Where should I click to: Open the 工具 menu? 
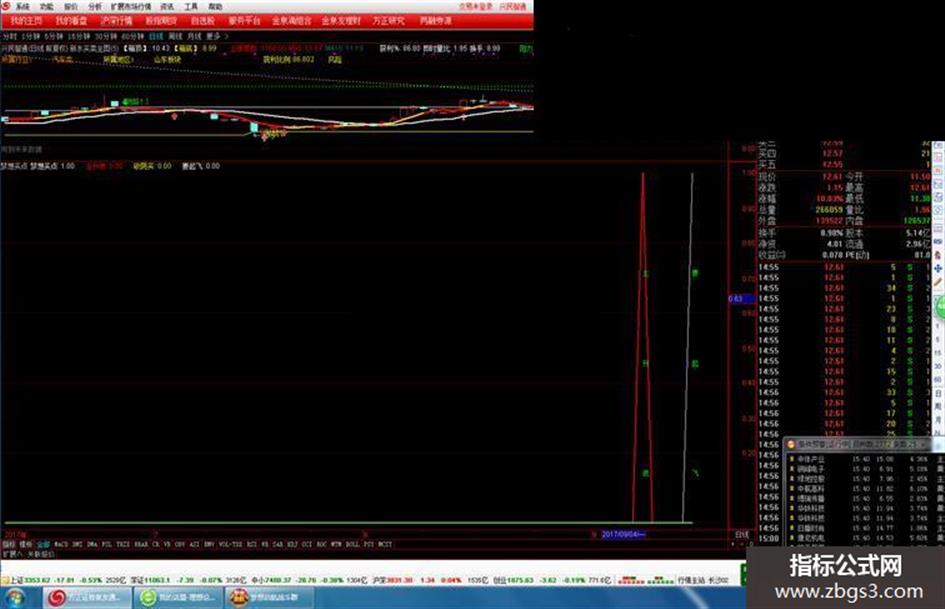[x=191, y=7]
